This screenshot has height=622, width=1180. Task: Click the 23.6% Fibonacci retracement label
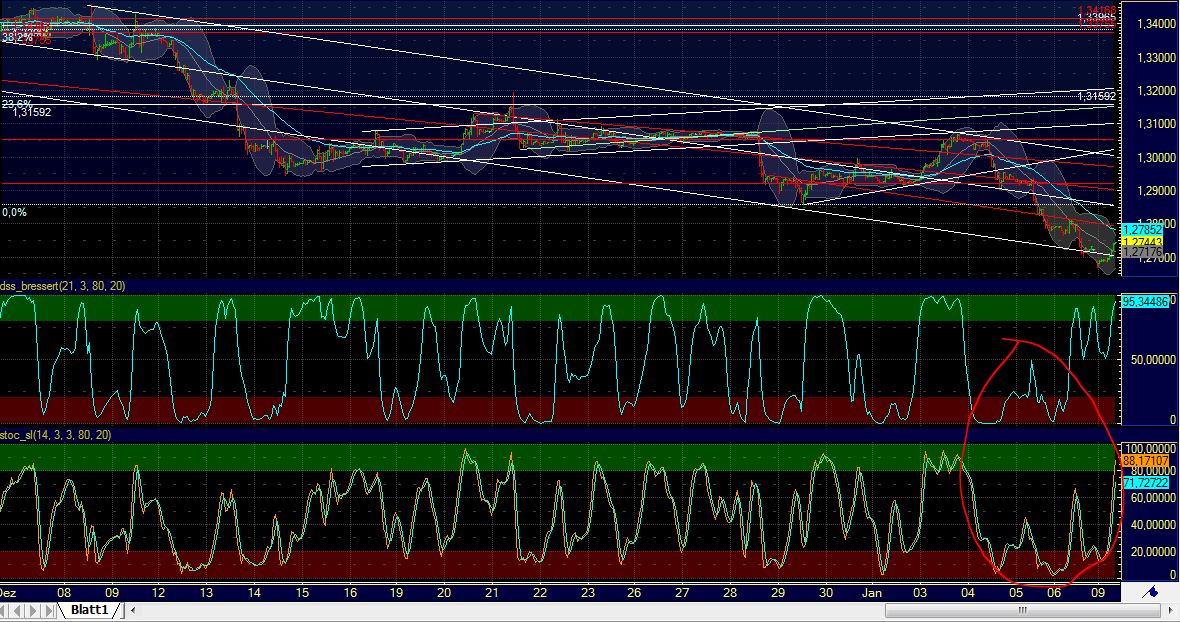pos(14,102)
